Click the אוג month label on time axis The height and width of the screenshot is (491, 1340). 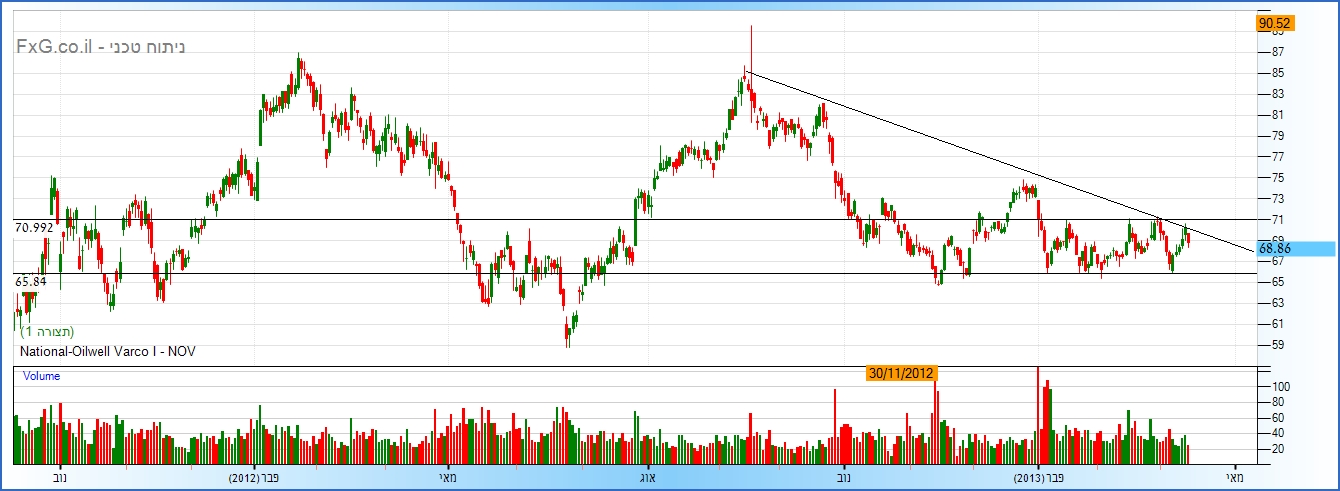pyautogui.click(x=648, y=478)
